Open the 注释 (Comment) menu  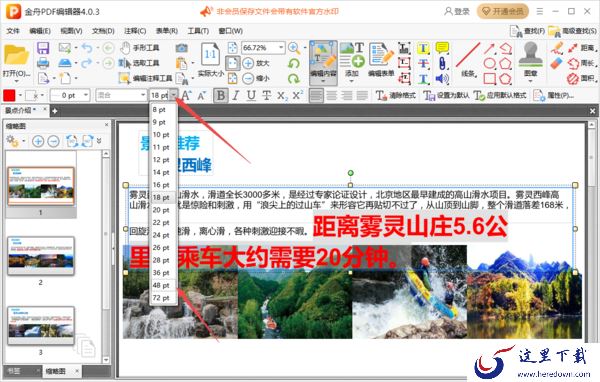tap(135, 31)
